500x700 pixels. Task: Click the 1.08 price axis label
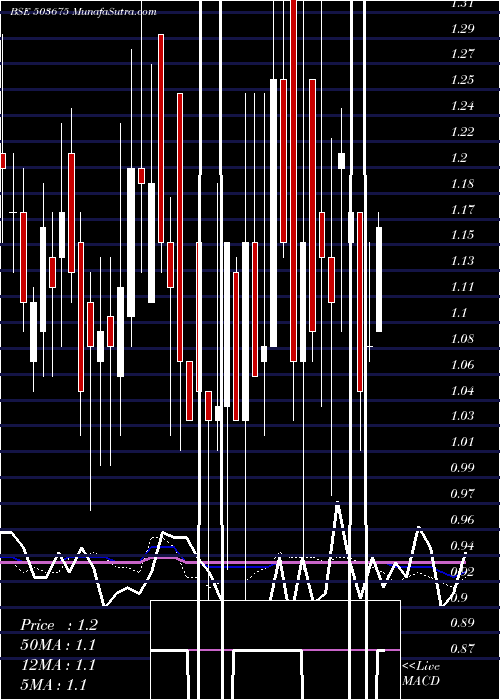[462, 338]
